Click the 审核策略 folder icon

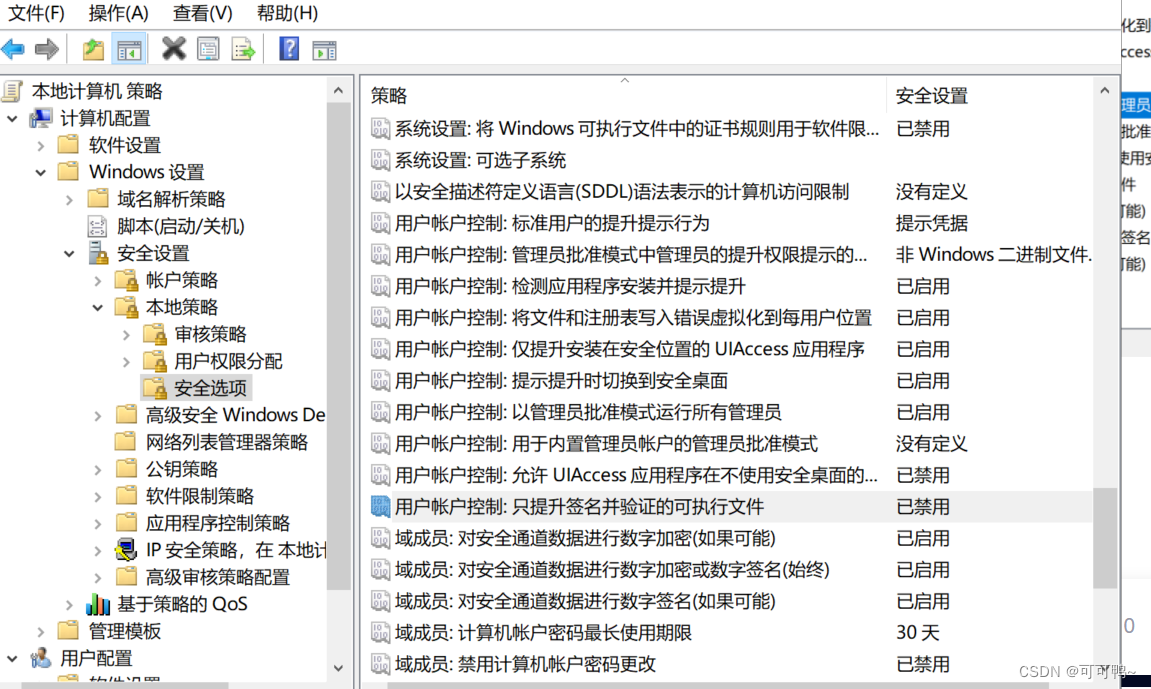click(155, 334)
